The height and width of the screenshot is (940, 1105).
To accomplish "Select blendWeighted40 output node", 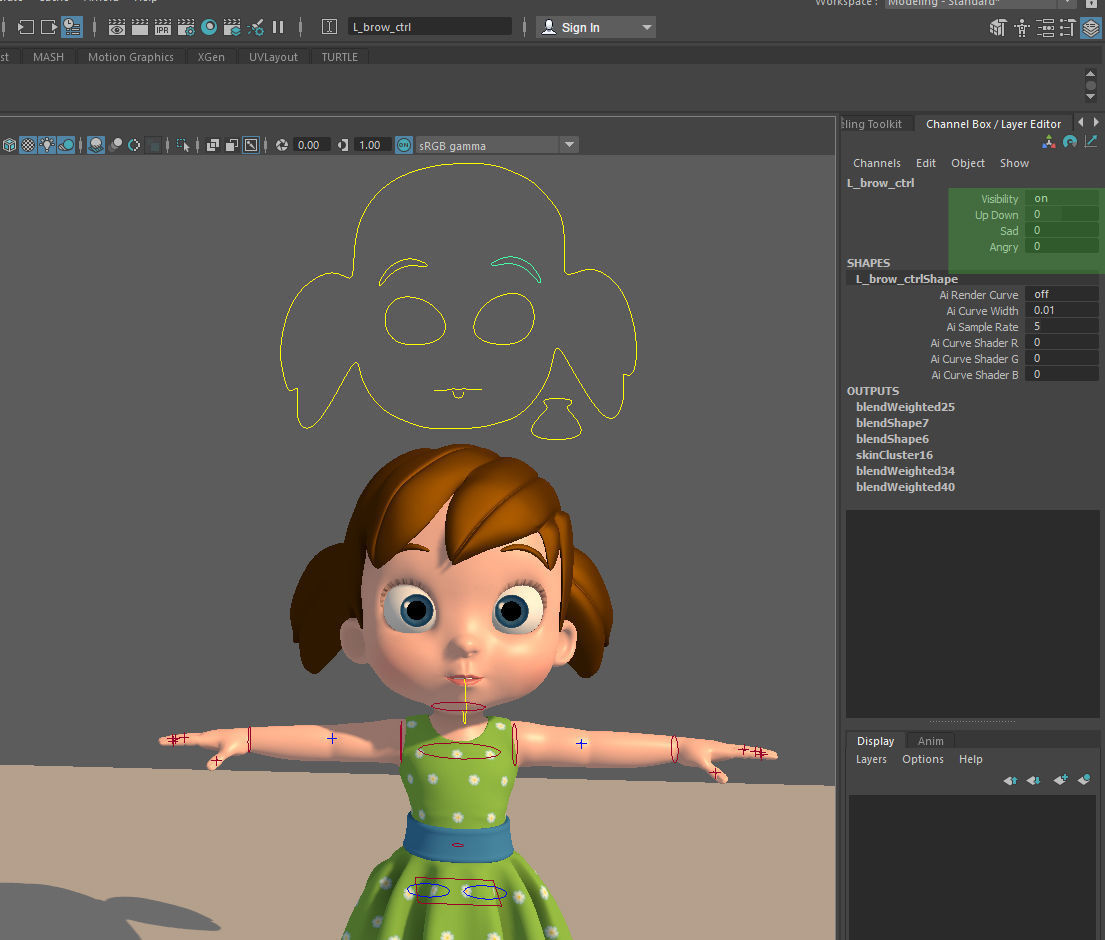I will 905,487.
